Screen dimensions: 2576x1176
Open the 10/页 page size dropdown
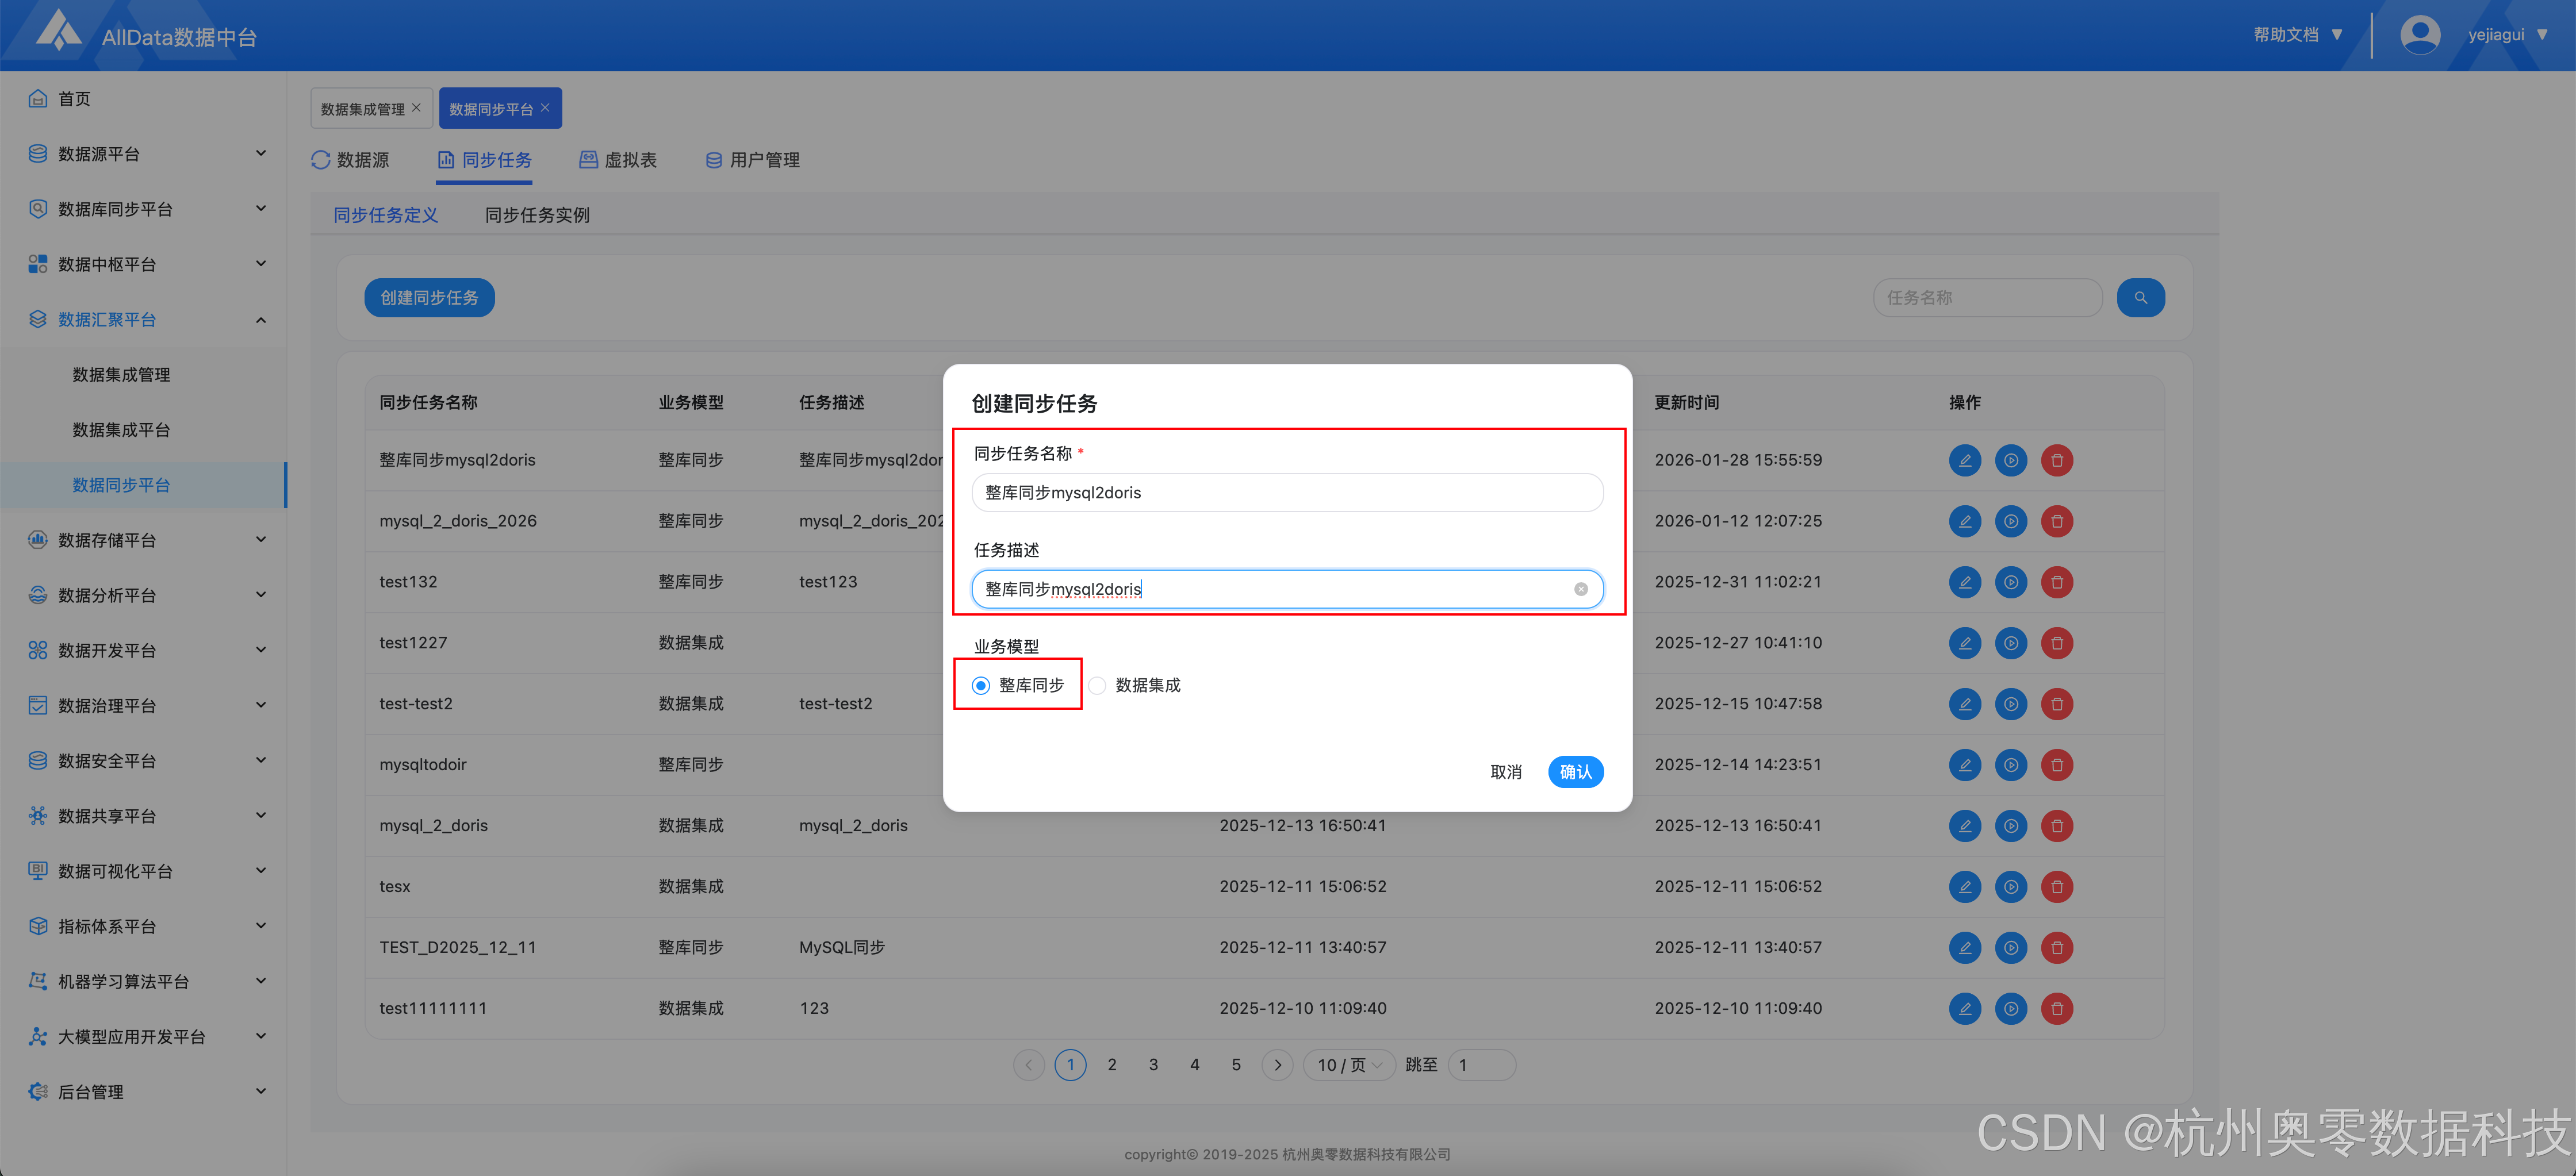point(1348,1065)
